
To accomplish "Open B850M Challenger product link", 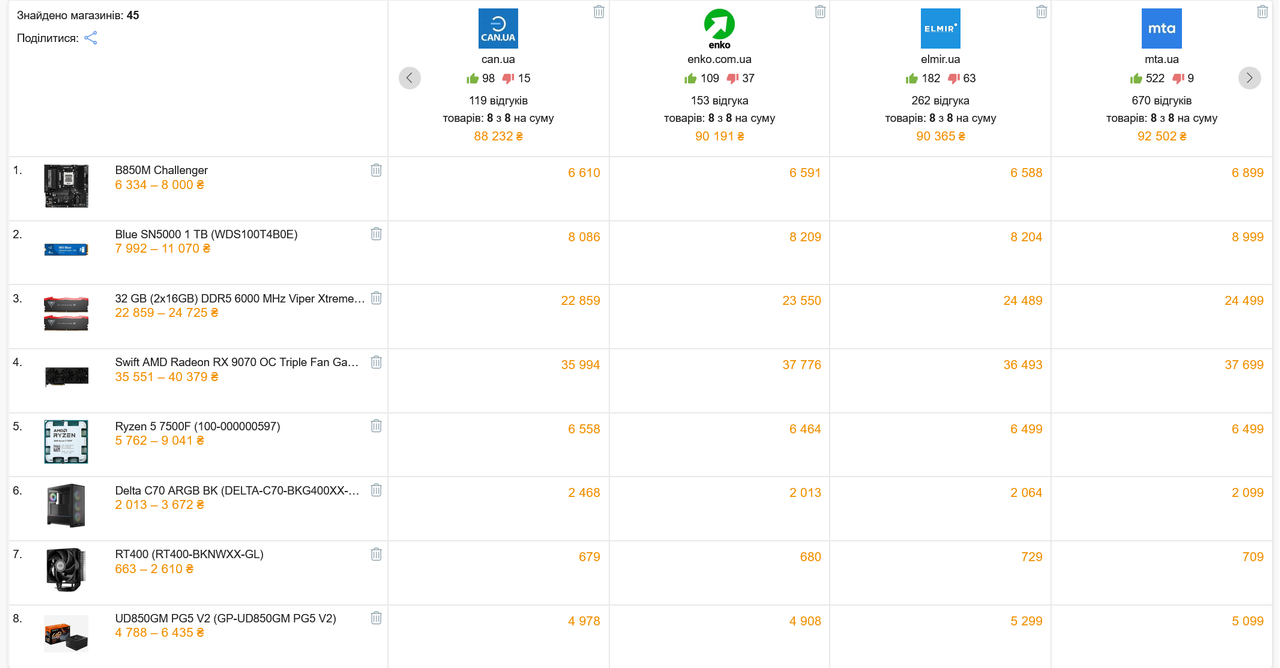I will (x=161, y=170).
